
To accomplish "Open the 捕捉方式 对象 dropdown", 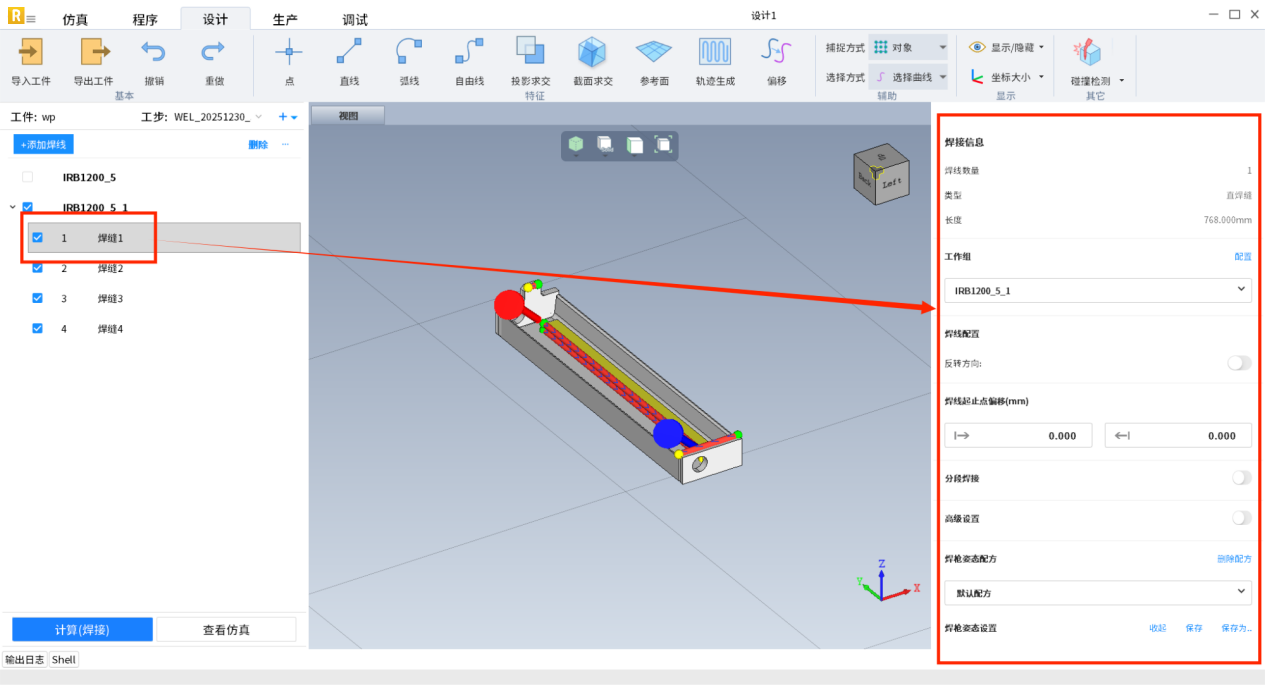I will (908, 47).
